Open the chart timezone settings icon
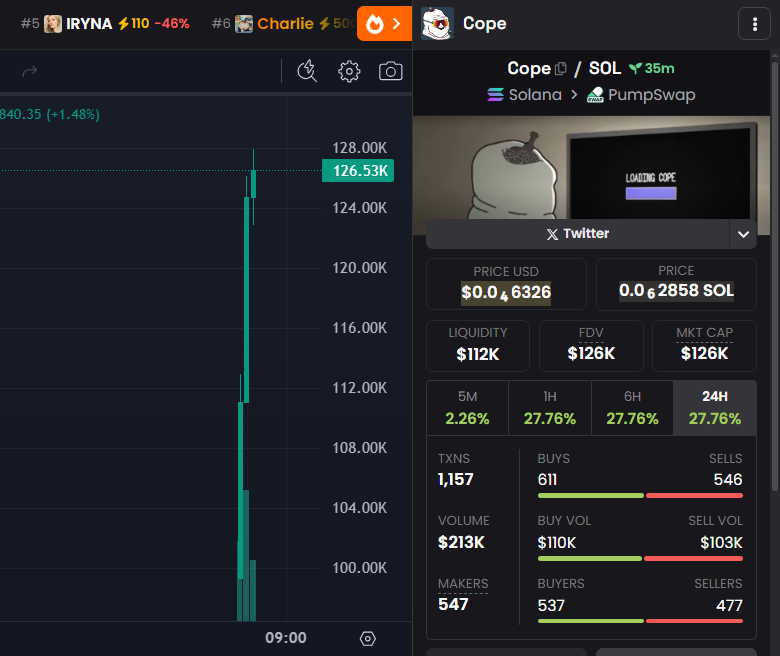780x656 pixels. 368,638
